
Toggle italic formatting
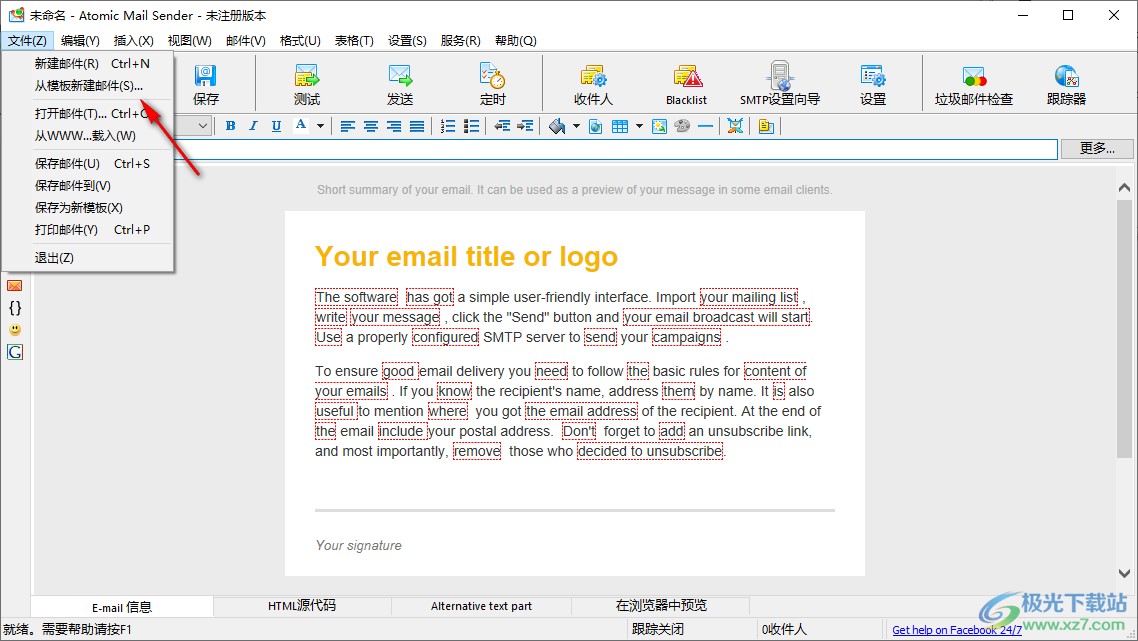(253, 126)
